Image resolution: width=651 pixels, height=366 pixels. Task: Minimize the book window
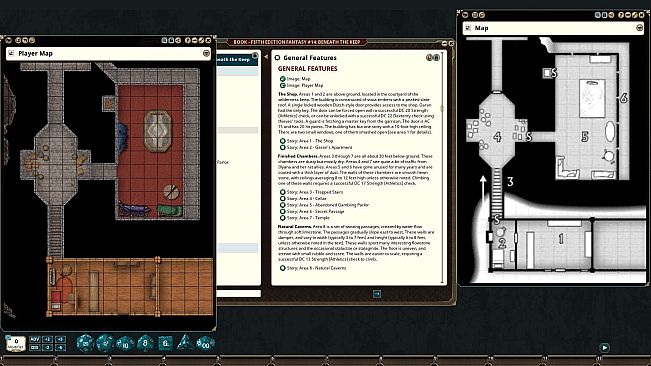(x=445, y=43)
